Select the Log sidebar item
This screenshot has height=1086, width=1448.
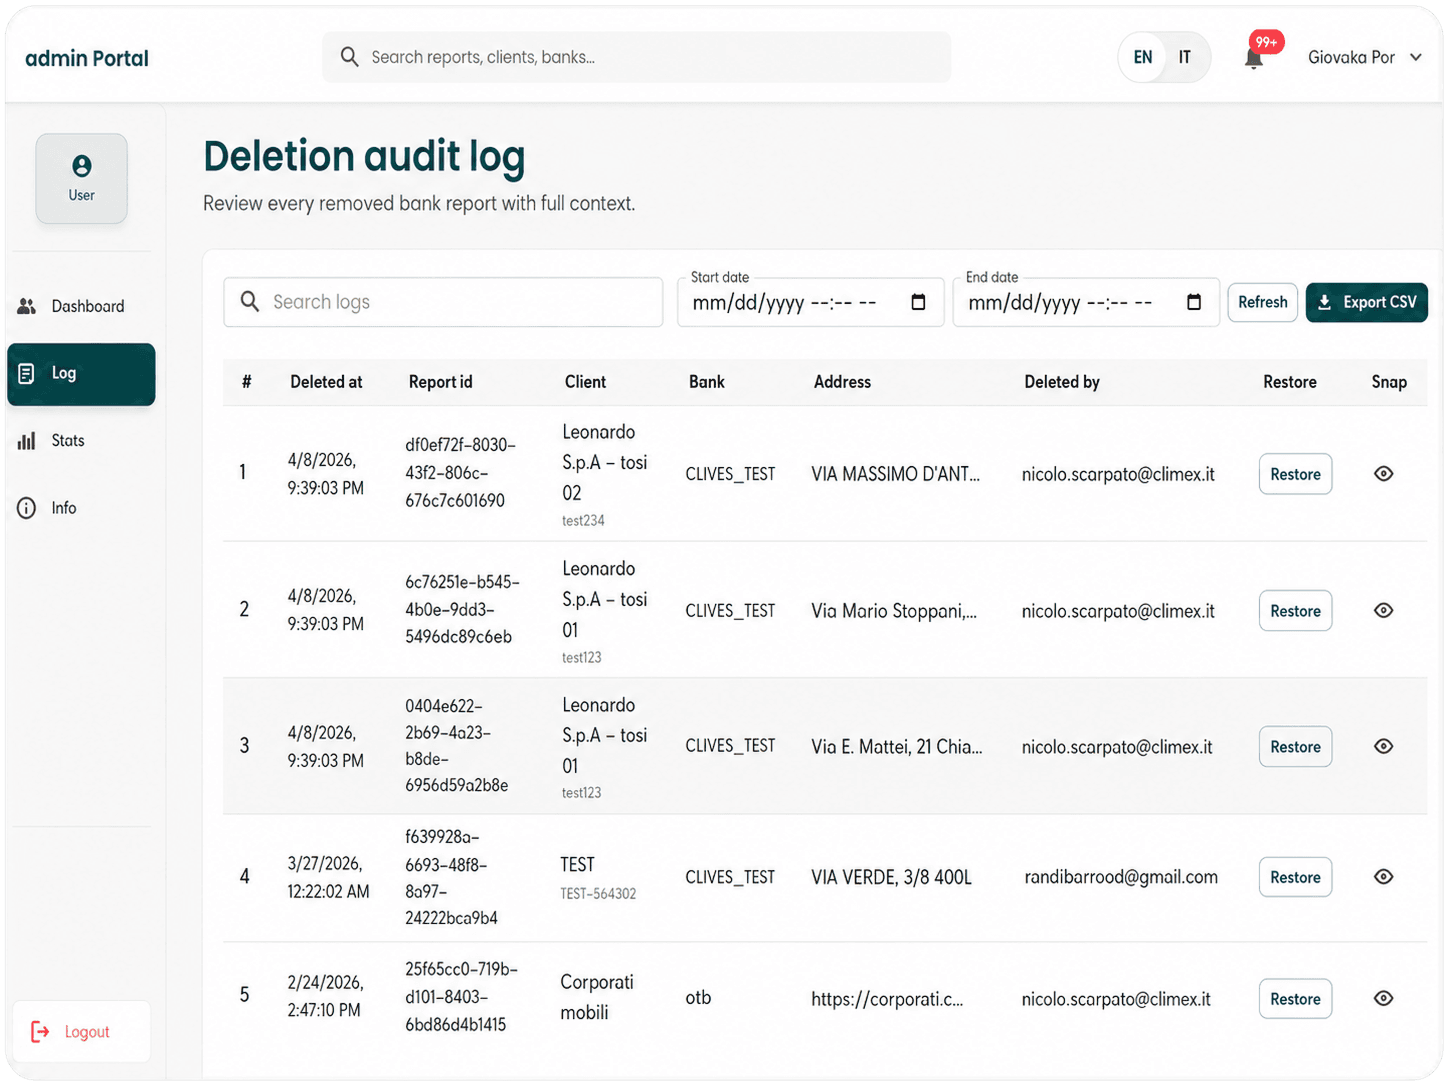[x=81, y=374]
